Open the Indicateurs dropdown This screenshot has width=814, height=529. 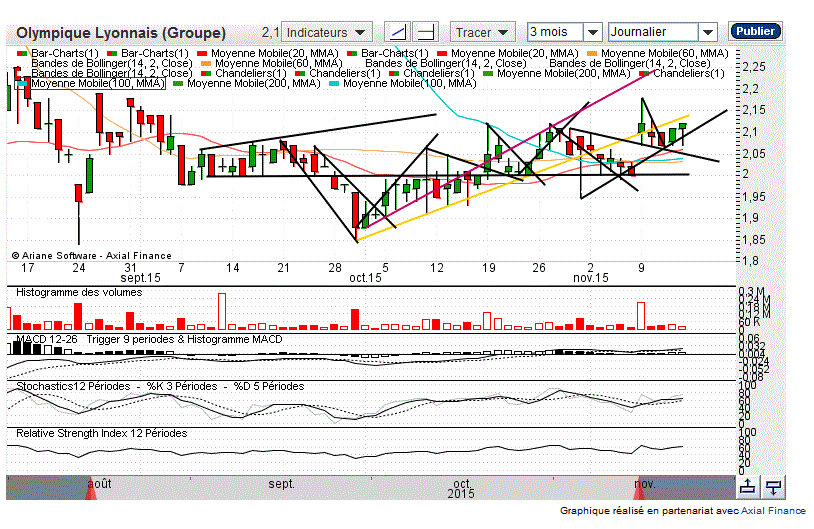[x=327, y=32]
